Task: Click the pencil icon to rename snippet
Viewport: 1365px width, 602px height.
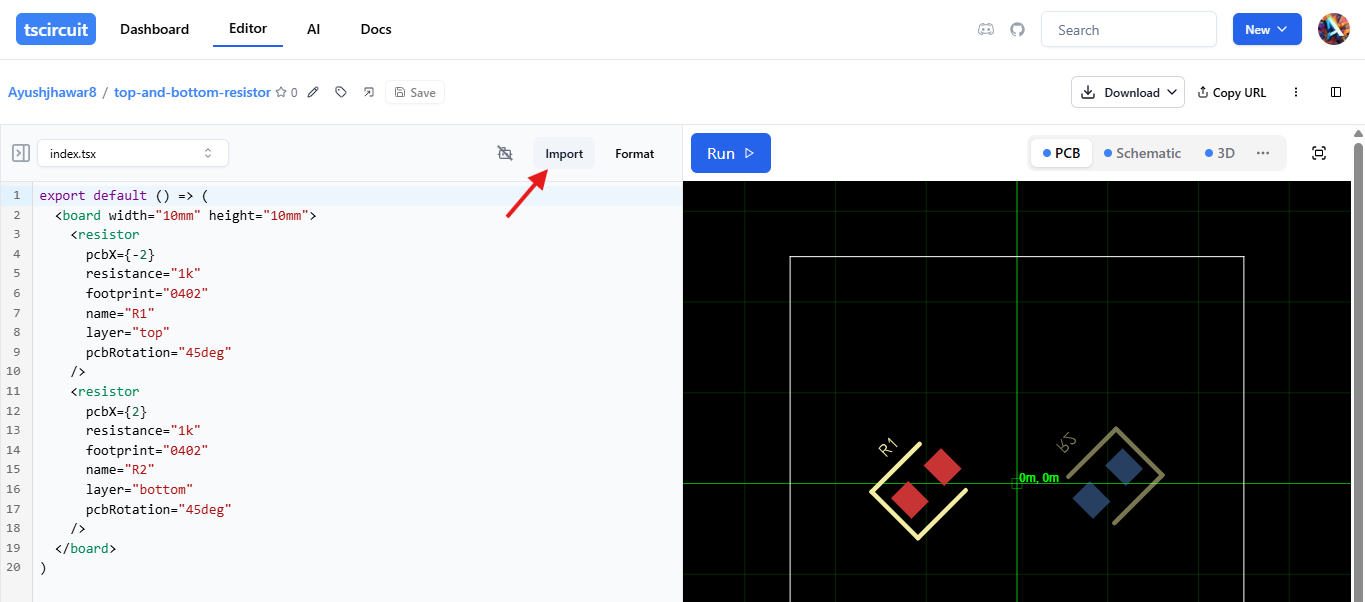Action: pyautogui.click(x=313, y=92)
